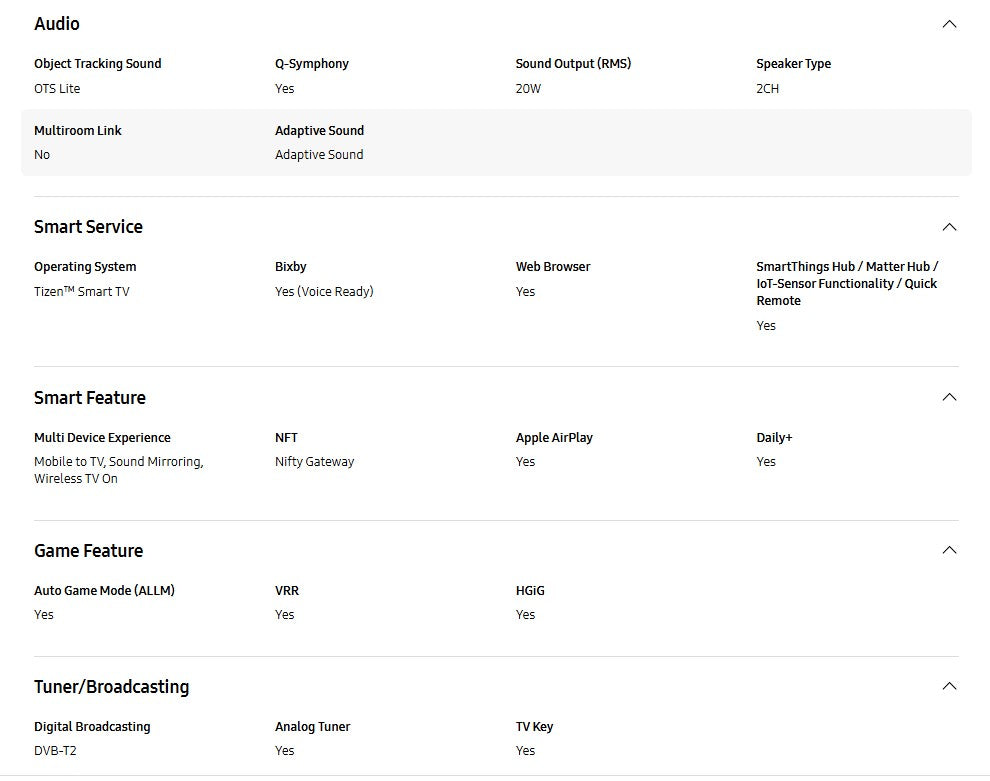Collapse Game Feature section via chevron
This screenshot has width=990, height=781.
click(x=949, y=550)
